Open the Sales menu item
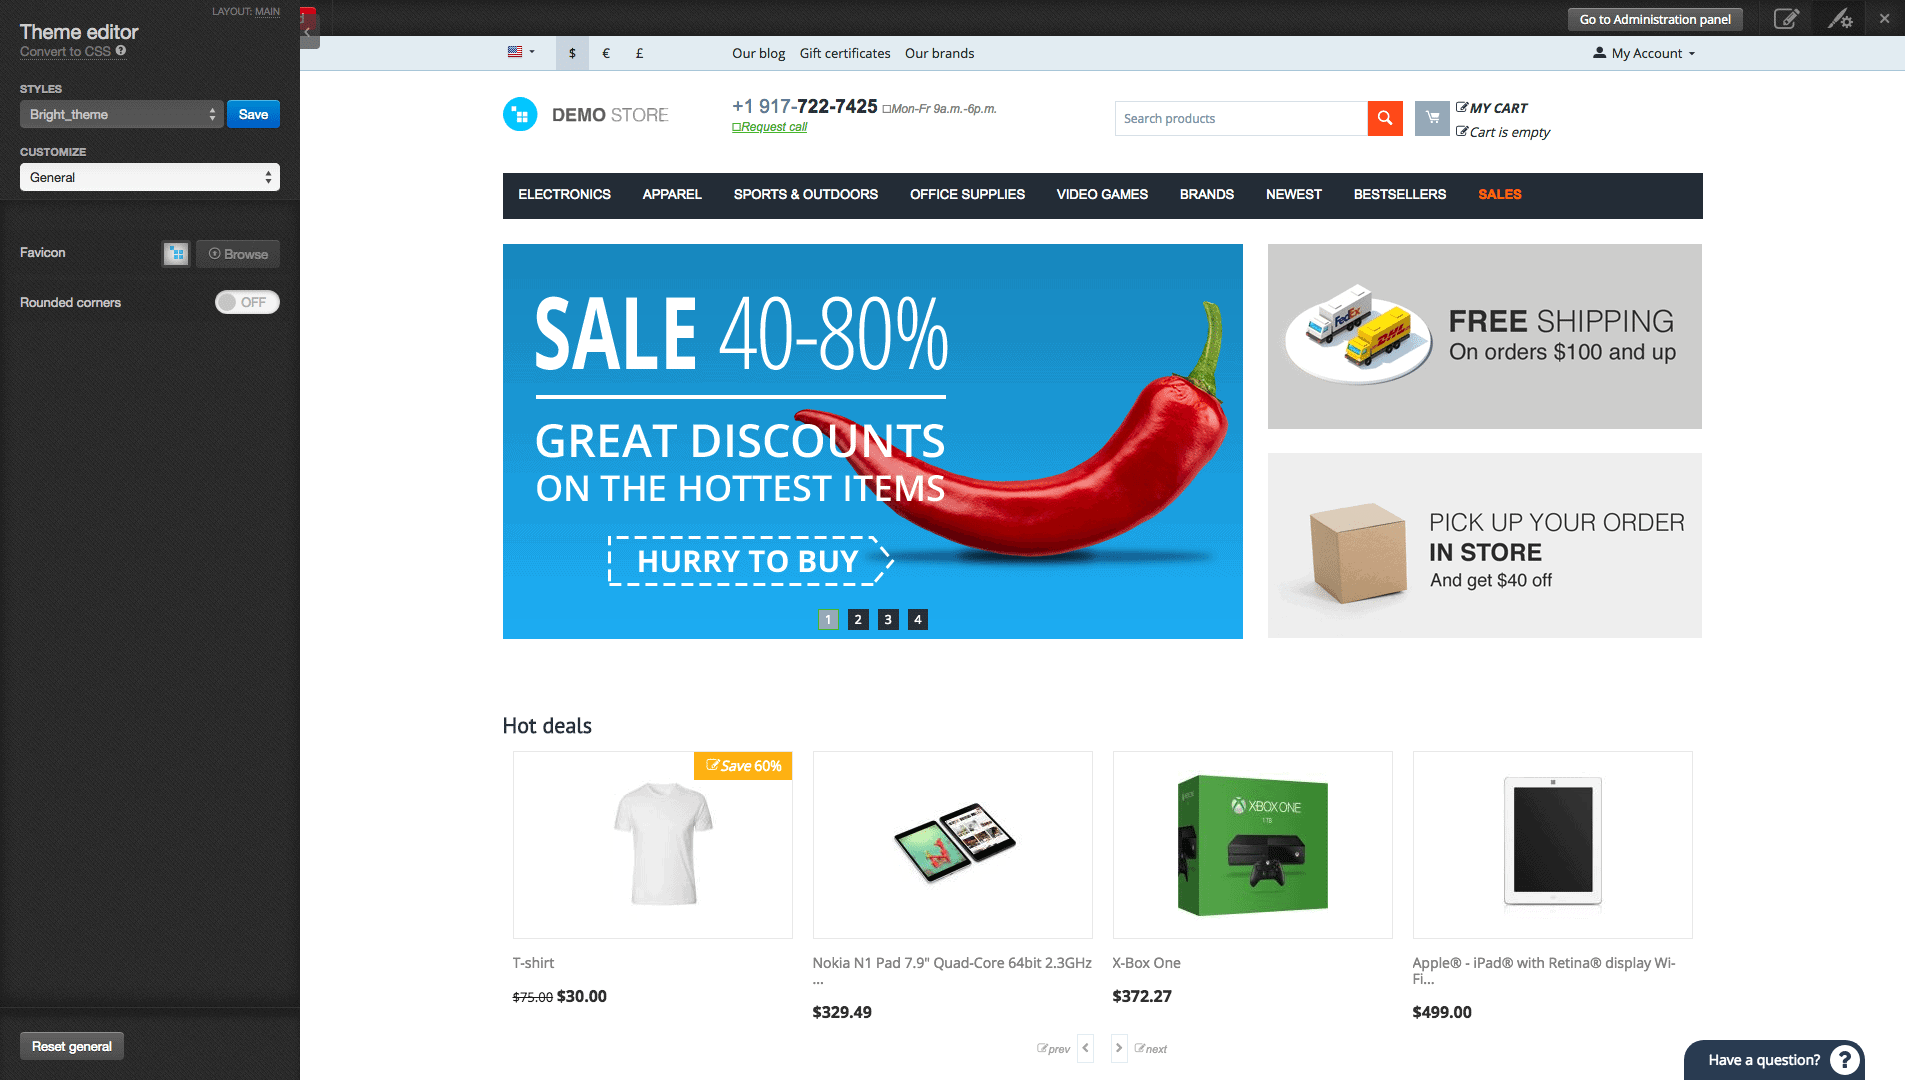This screenshot has width=1905, height=1080. pyautogui.click(x=1500, y=194)
